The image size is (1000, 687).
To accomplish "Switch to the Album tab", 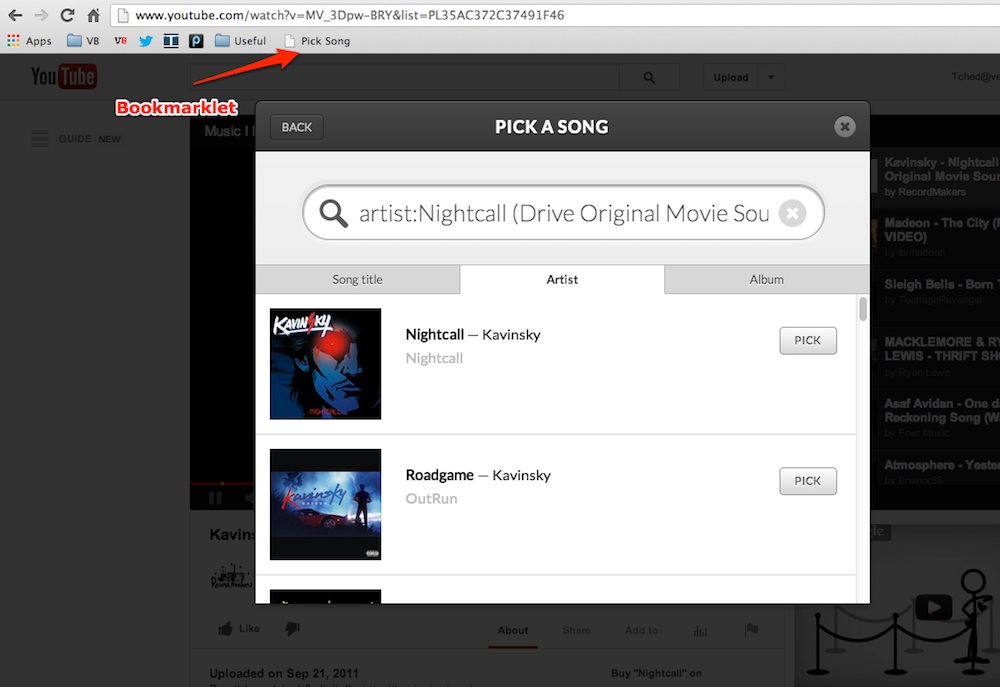I will coord(767,279).
